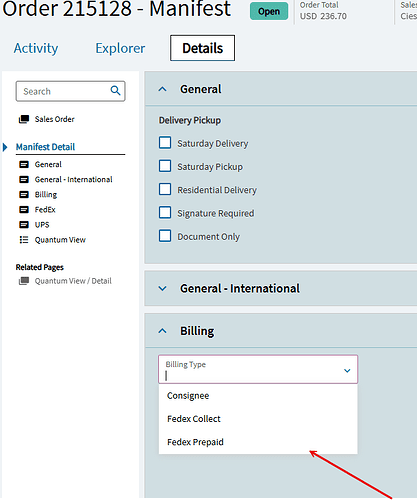Viewport: 417px width, 500px height.
Task: Click the General - International sidebar icon
Action: (24, 179)
